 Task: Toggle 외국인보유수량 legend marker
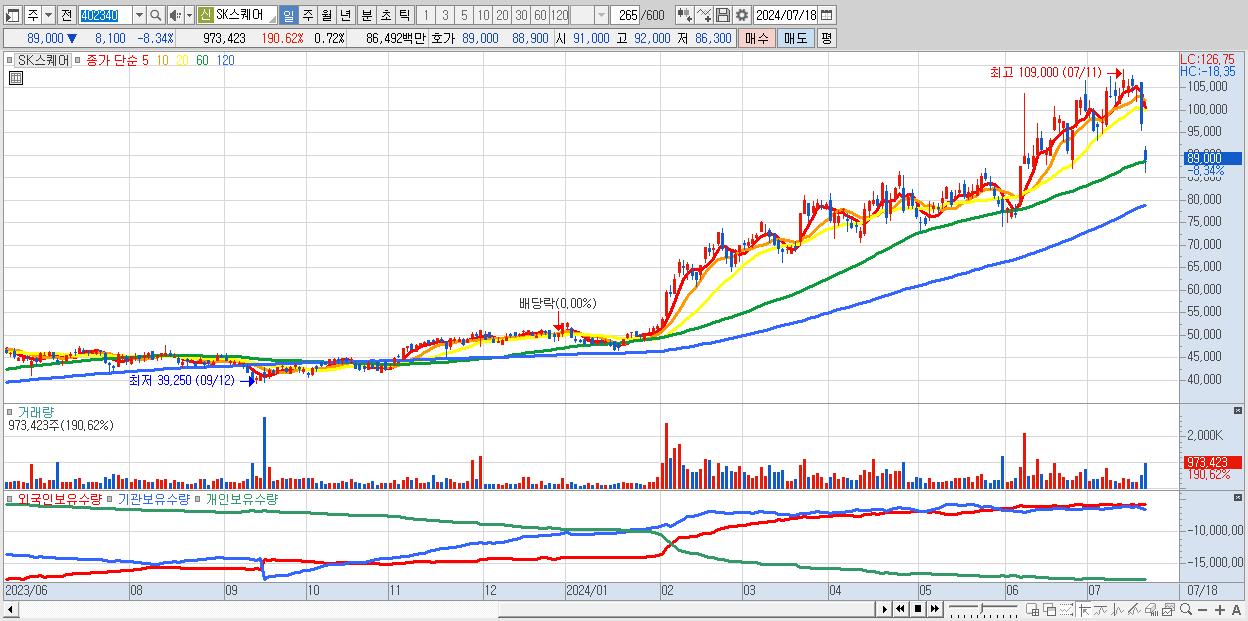(10, 499)
